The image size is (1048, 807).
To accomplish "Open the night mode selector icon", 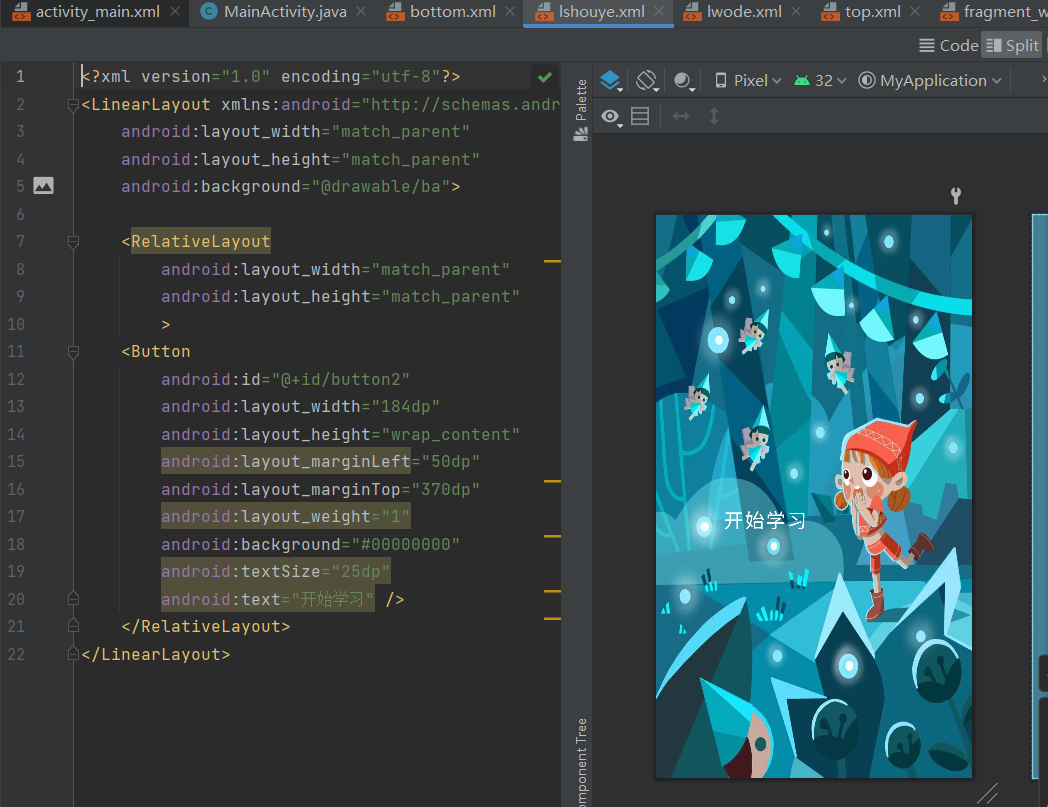I will click(x=684, y=81).
